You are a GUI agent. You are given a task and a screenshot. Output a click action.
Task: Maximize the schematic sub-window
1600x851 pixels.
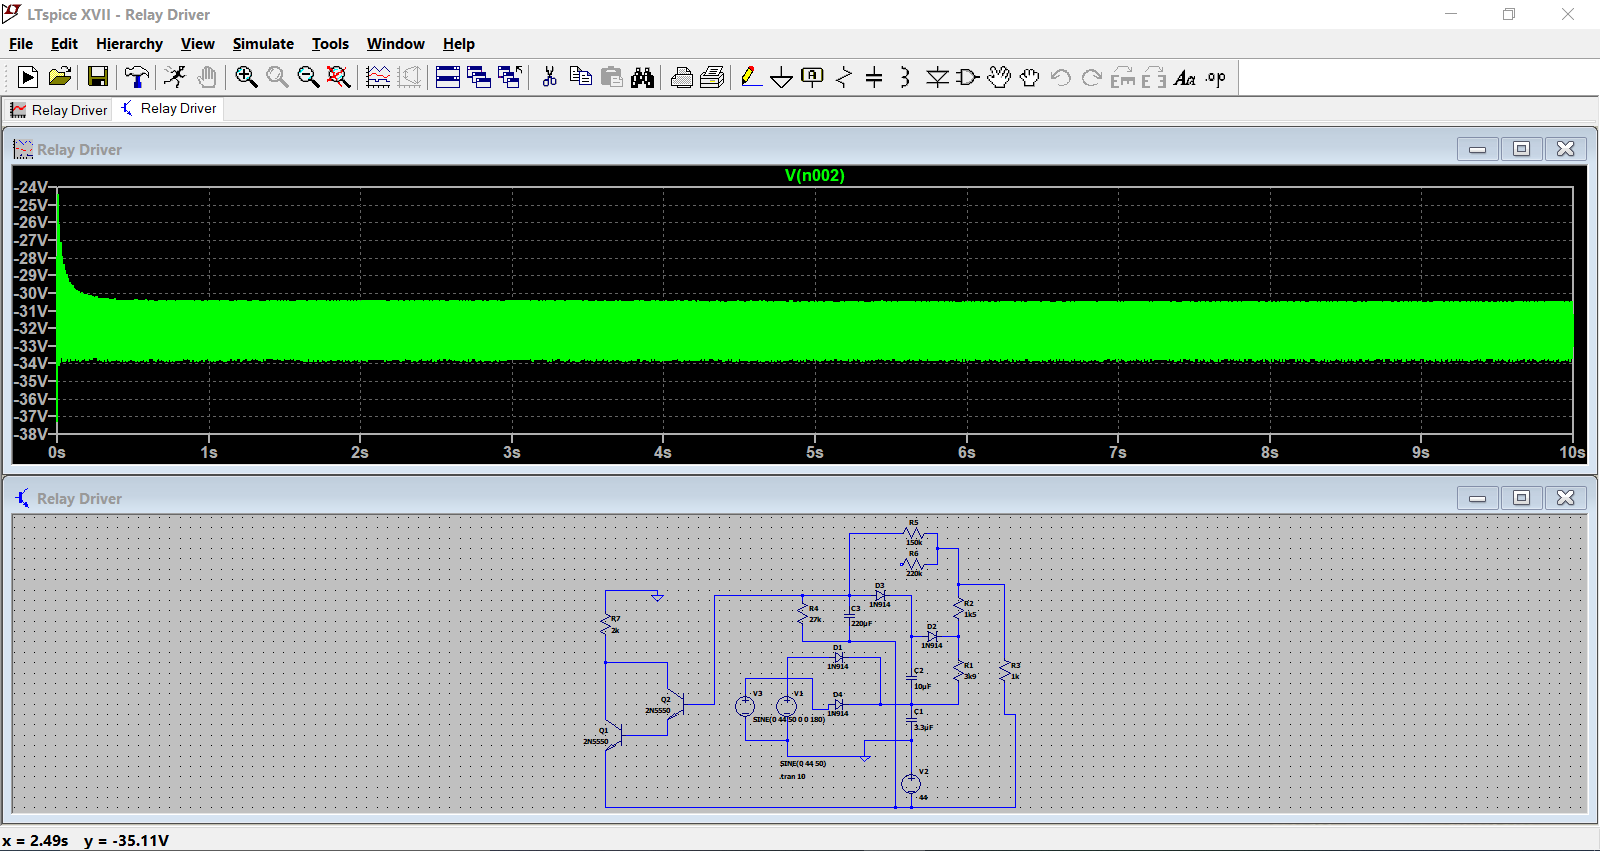coord(1521,498)
